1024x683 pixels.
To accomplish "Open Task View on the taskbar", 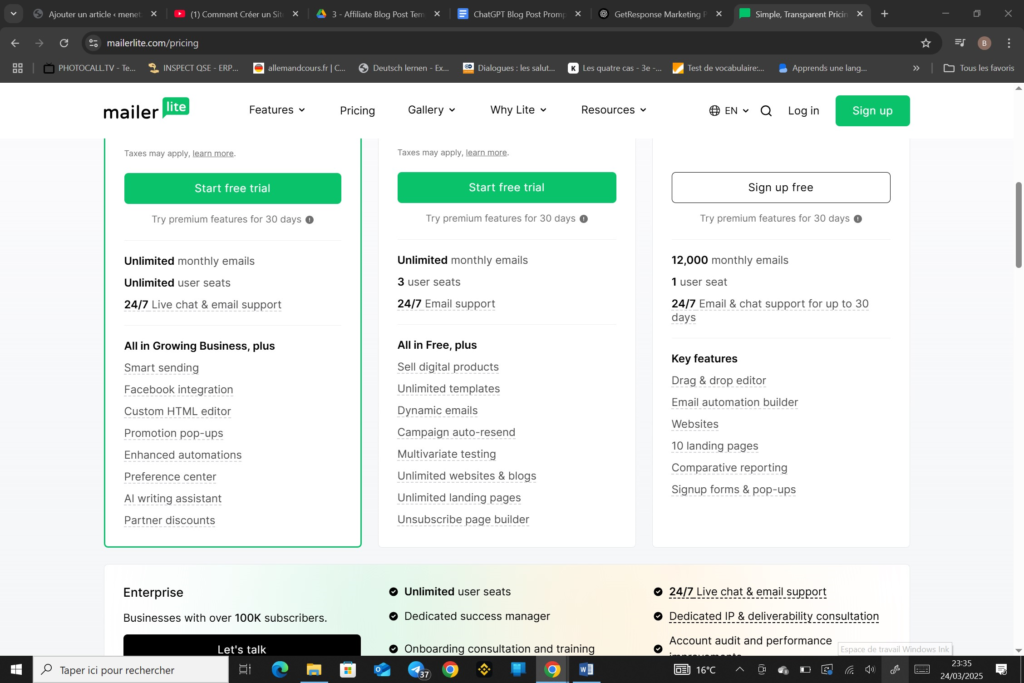I will point(245,669).
